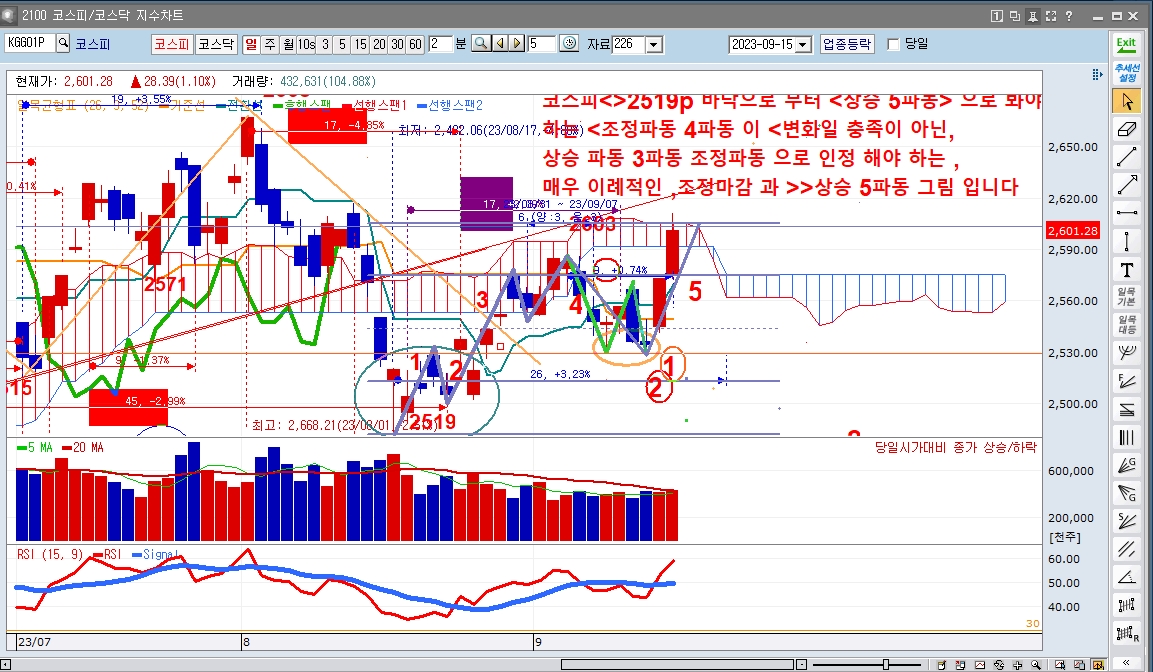Select the vertical line tool
This screenshot has width=1153, height=672.
1127,241
